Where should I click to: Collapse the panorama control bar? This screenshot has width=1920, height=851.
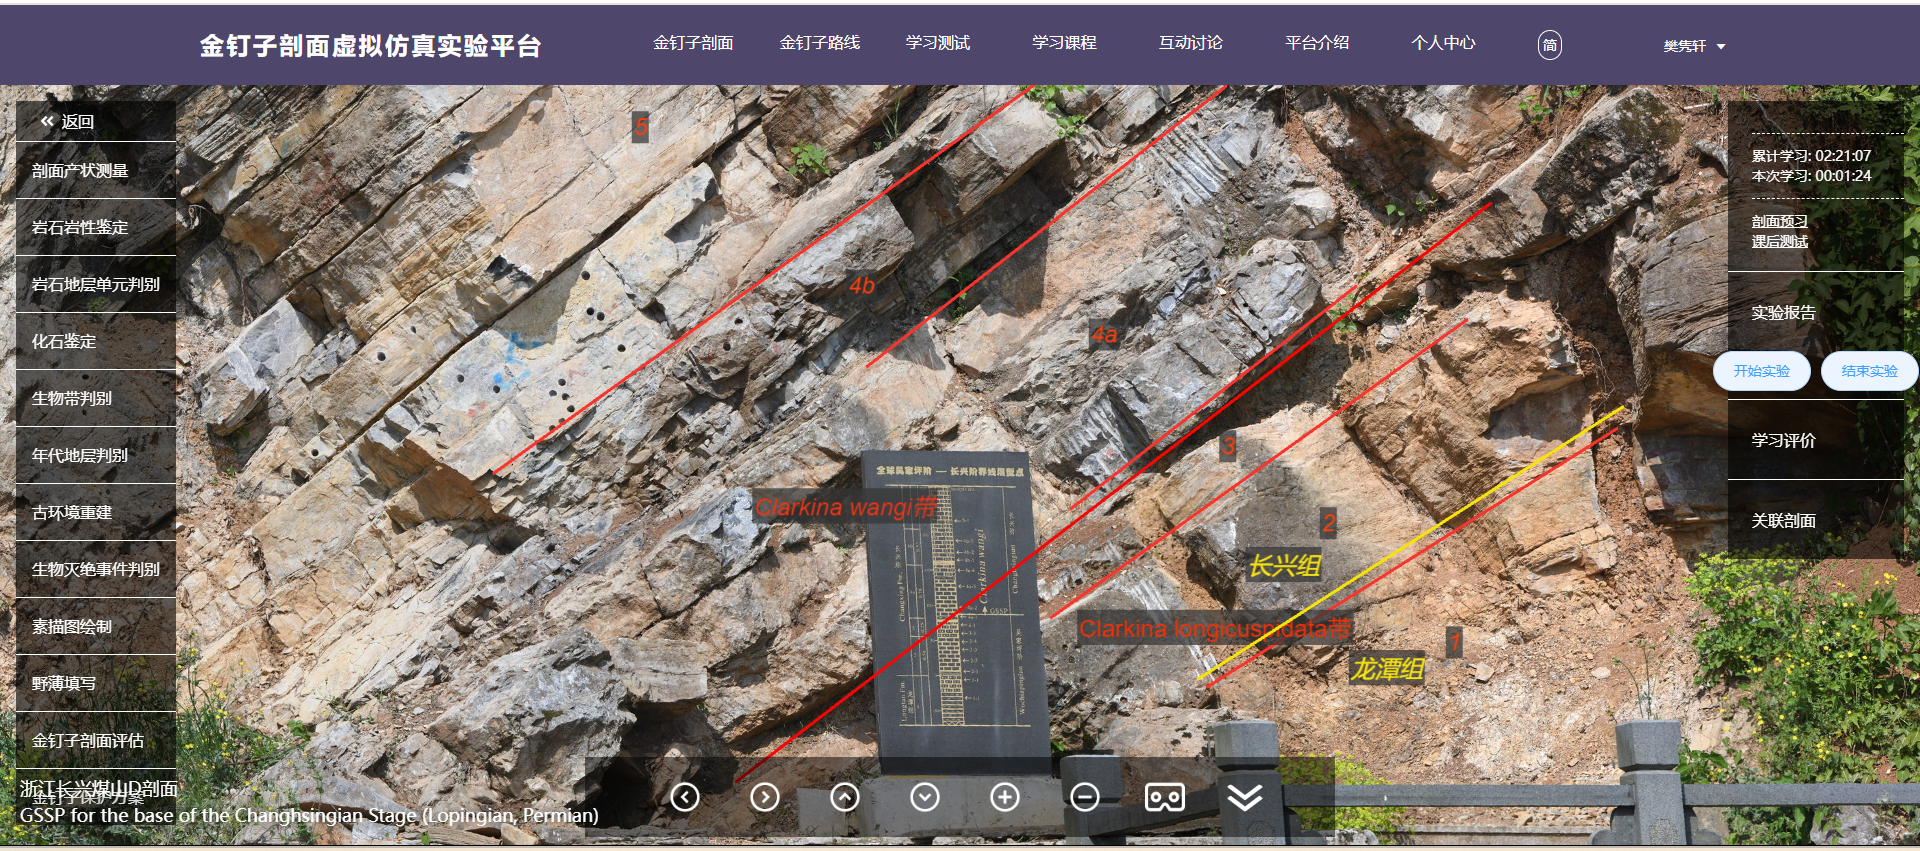[x=1245, y=797]
